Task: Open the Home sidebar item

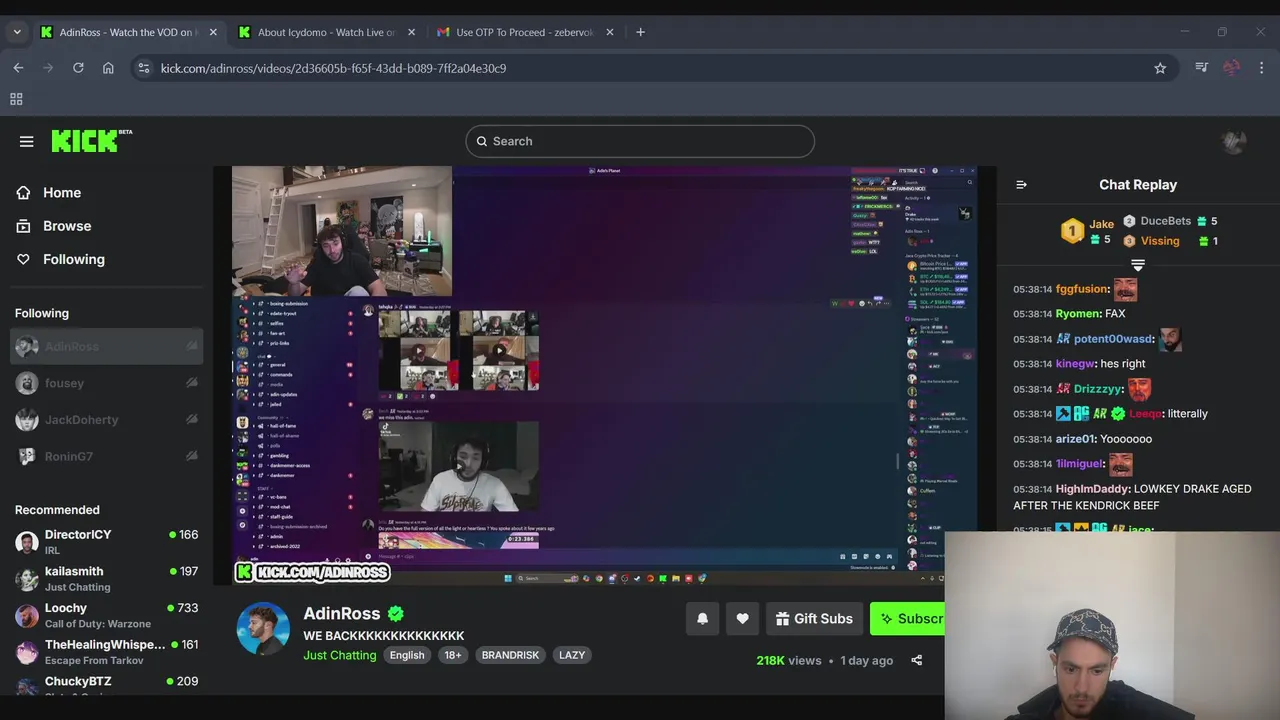Action: (62, 193)
